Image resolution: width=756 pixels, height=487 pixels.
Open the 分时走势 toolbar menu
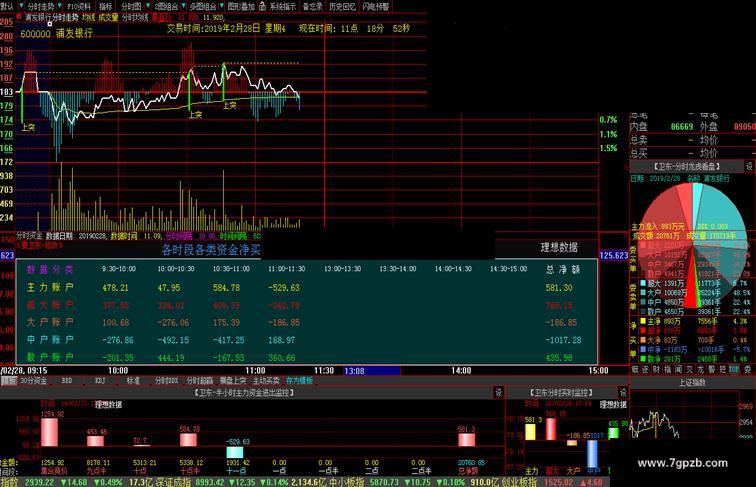40,7
